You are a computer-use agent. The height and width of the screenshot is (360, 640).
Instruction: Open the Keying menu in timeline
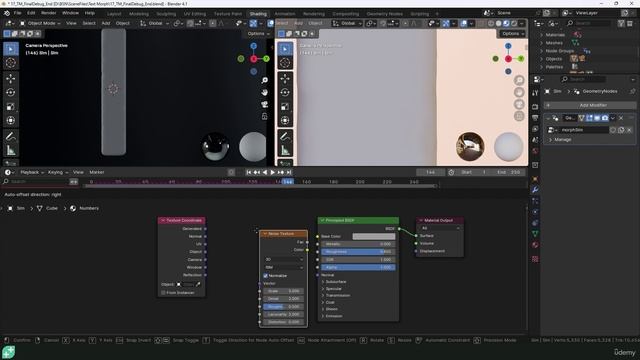point(58,172)
